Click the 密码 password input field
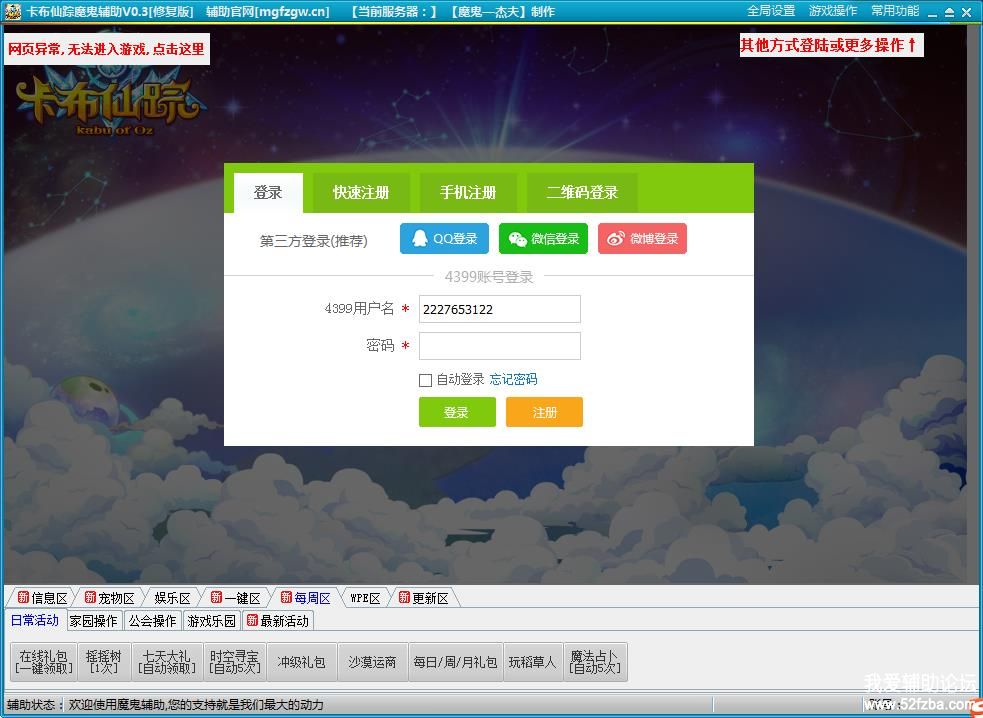This screenshot has width=983, height=718. (499, 346)
